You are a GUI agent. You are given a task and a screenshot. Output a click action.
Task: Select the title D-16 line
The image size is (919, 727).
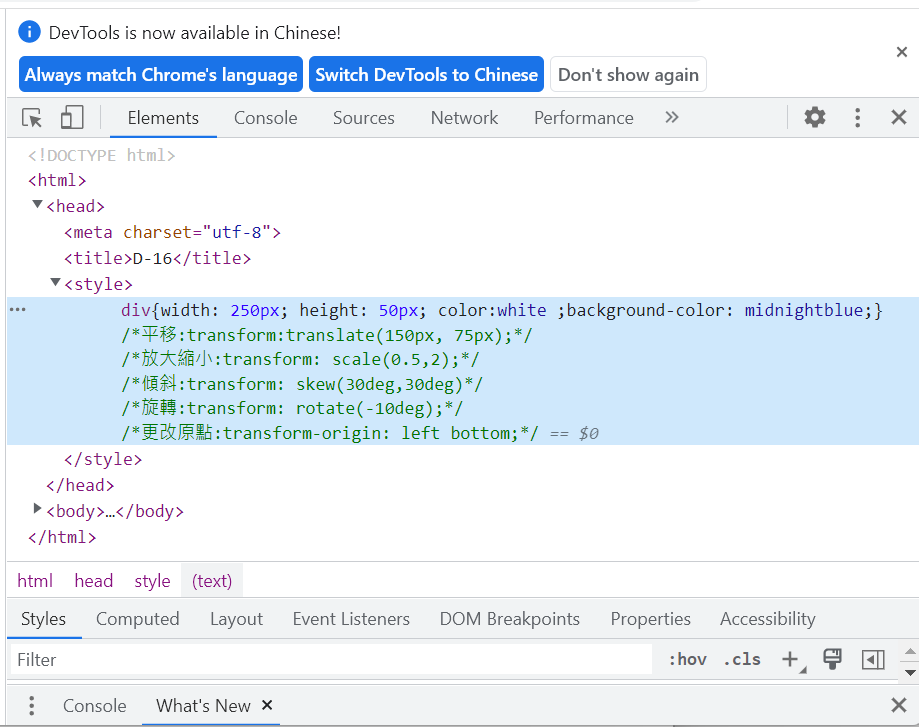[157, 258]
